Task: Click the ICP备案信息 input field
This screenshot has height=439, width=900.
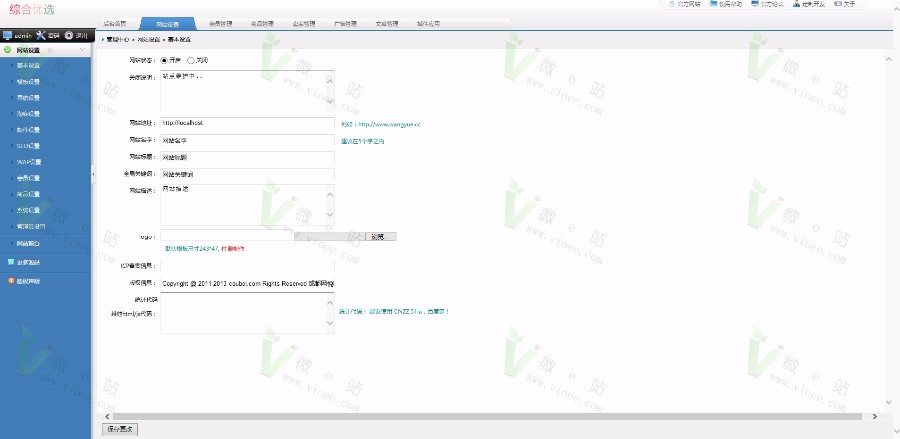Action: (x=247, y=266)
